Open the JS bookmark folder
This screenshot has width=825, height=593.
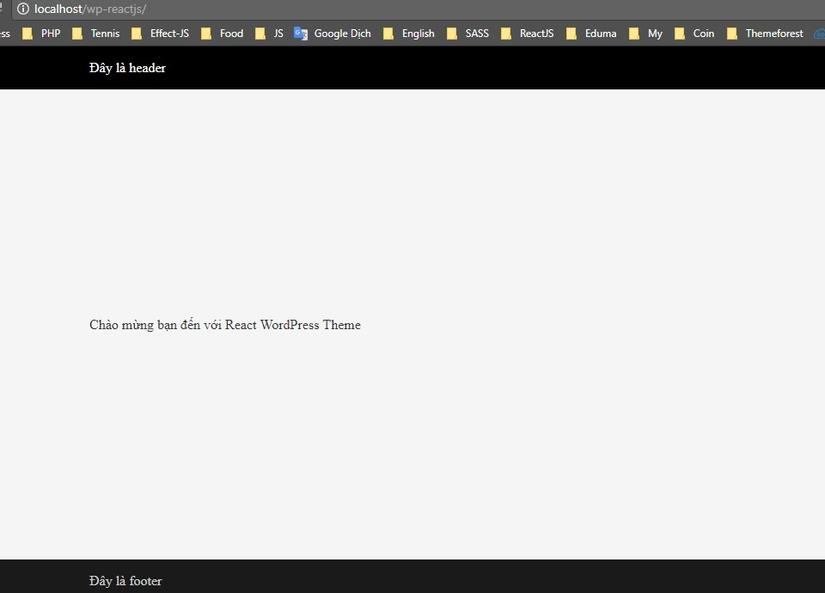[269, 33]
